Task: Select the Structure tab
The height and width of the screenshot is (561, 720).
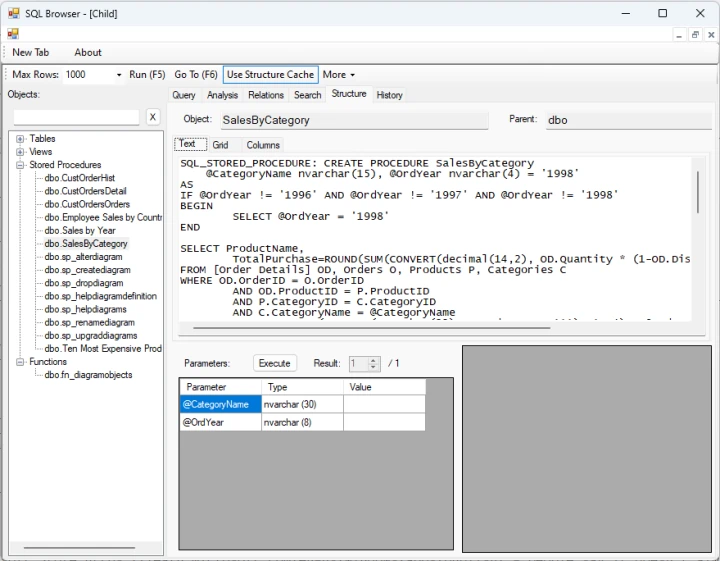Action: coord(349,94)
